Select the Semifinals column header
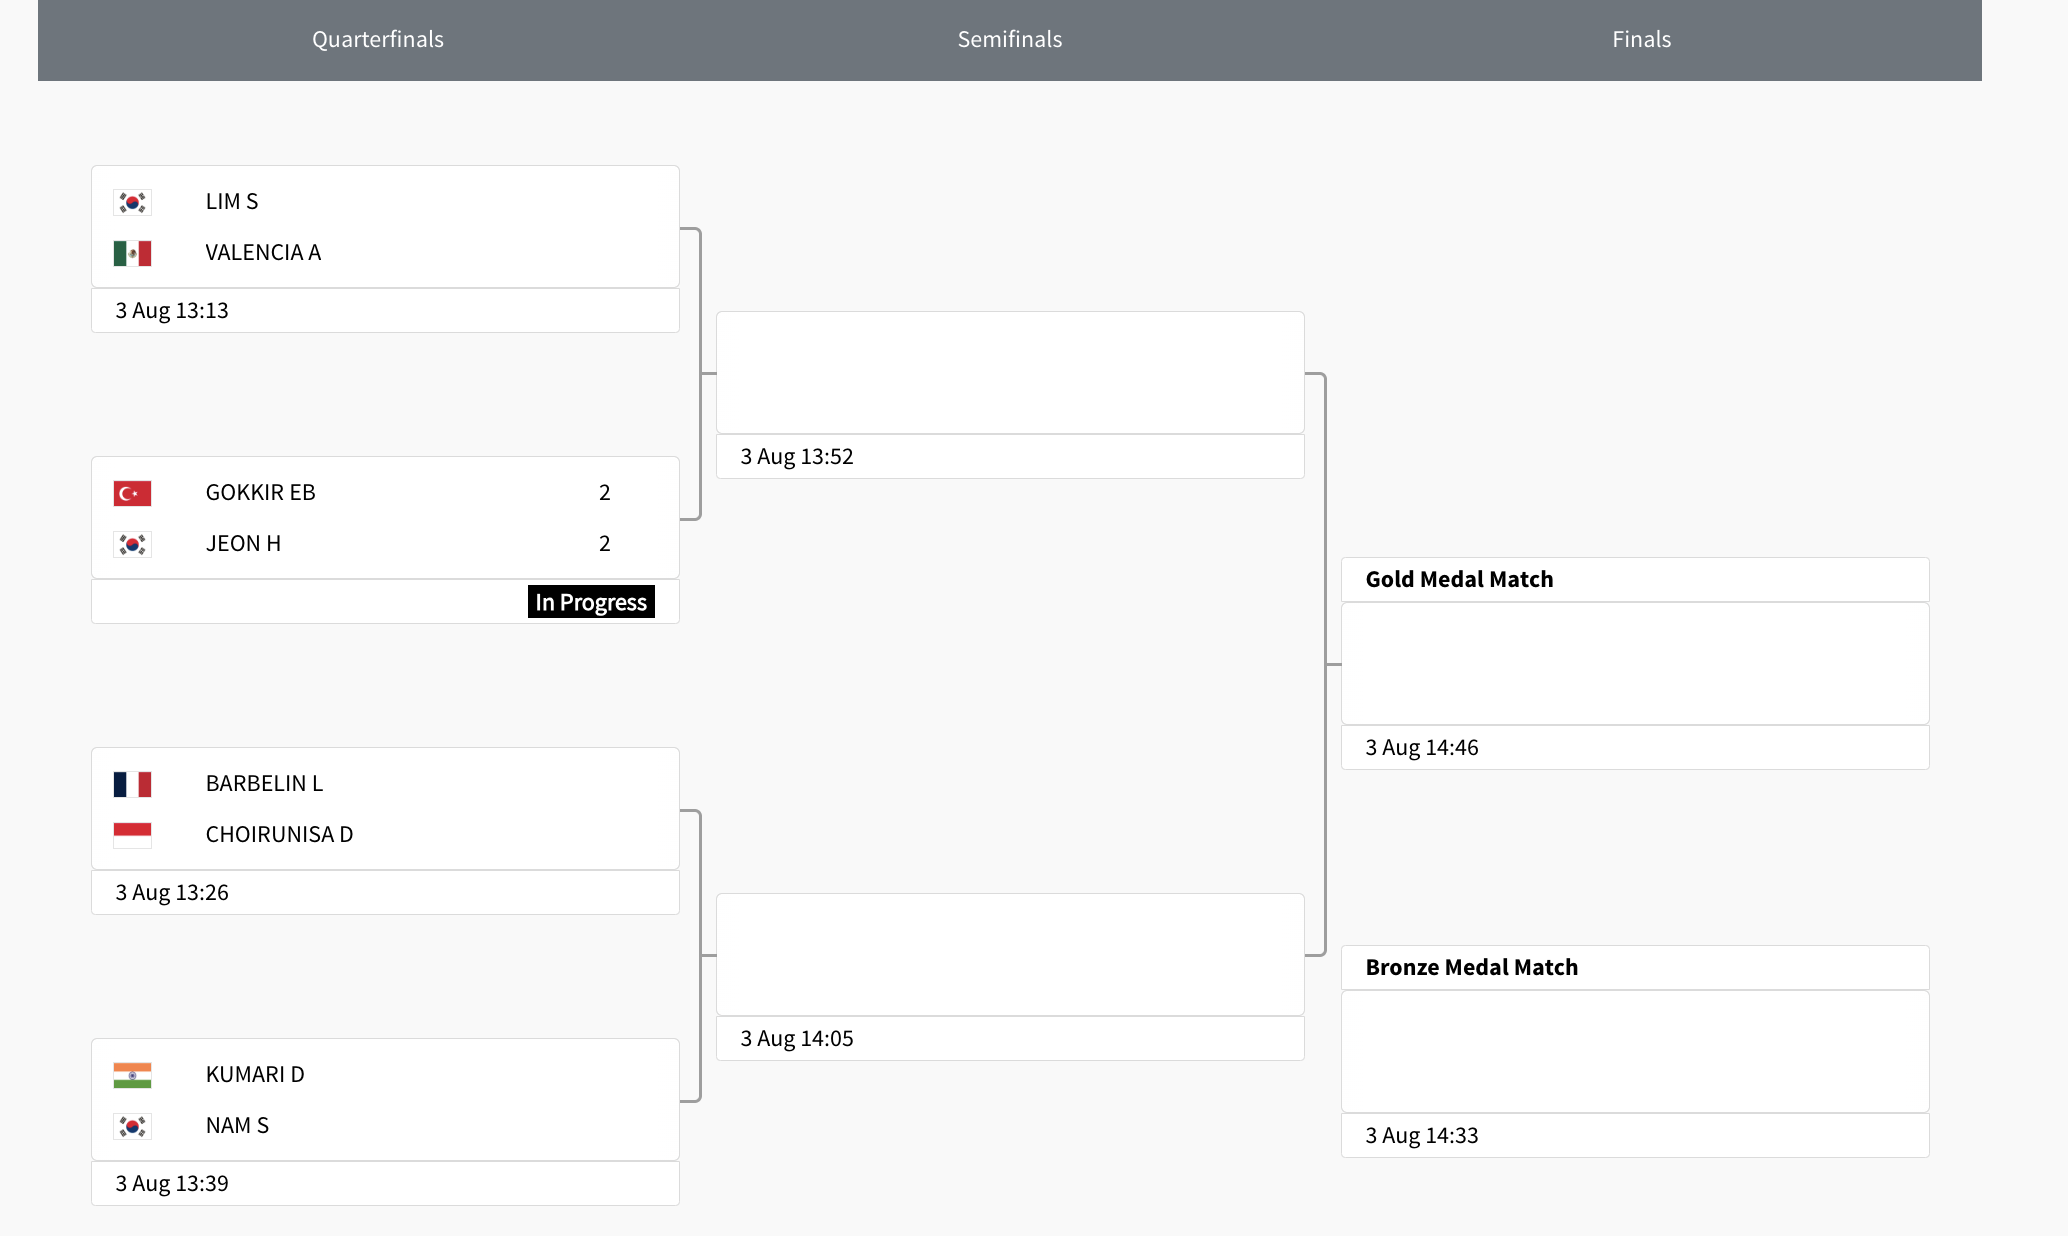Screen dimensions: 2068x1236 pos(1010,39)
